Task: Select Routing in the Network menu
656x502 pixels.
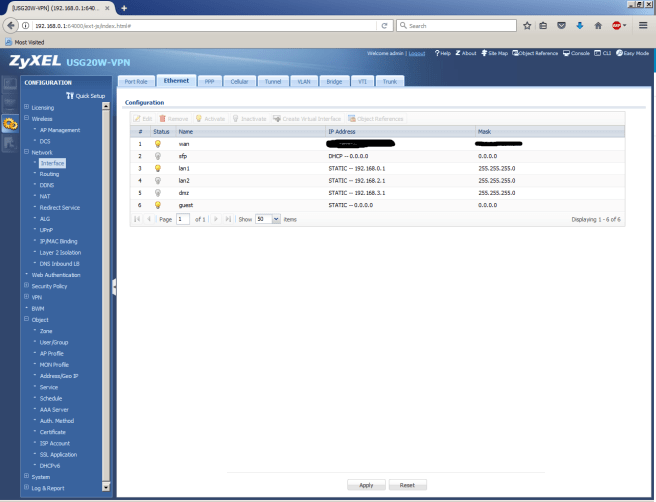Action: click(x=49, y=174)
